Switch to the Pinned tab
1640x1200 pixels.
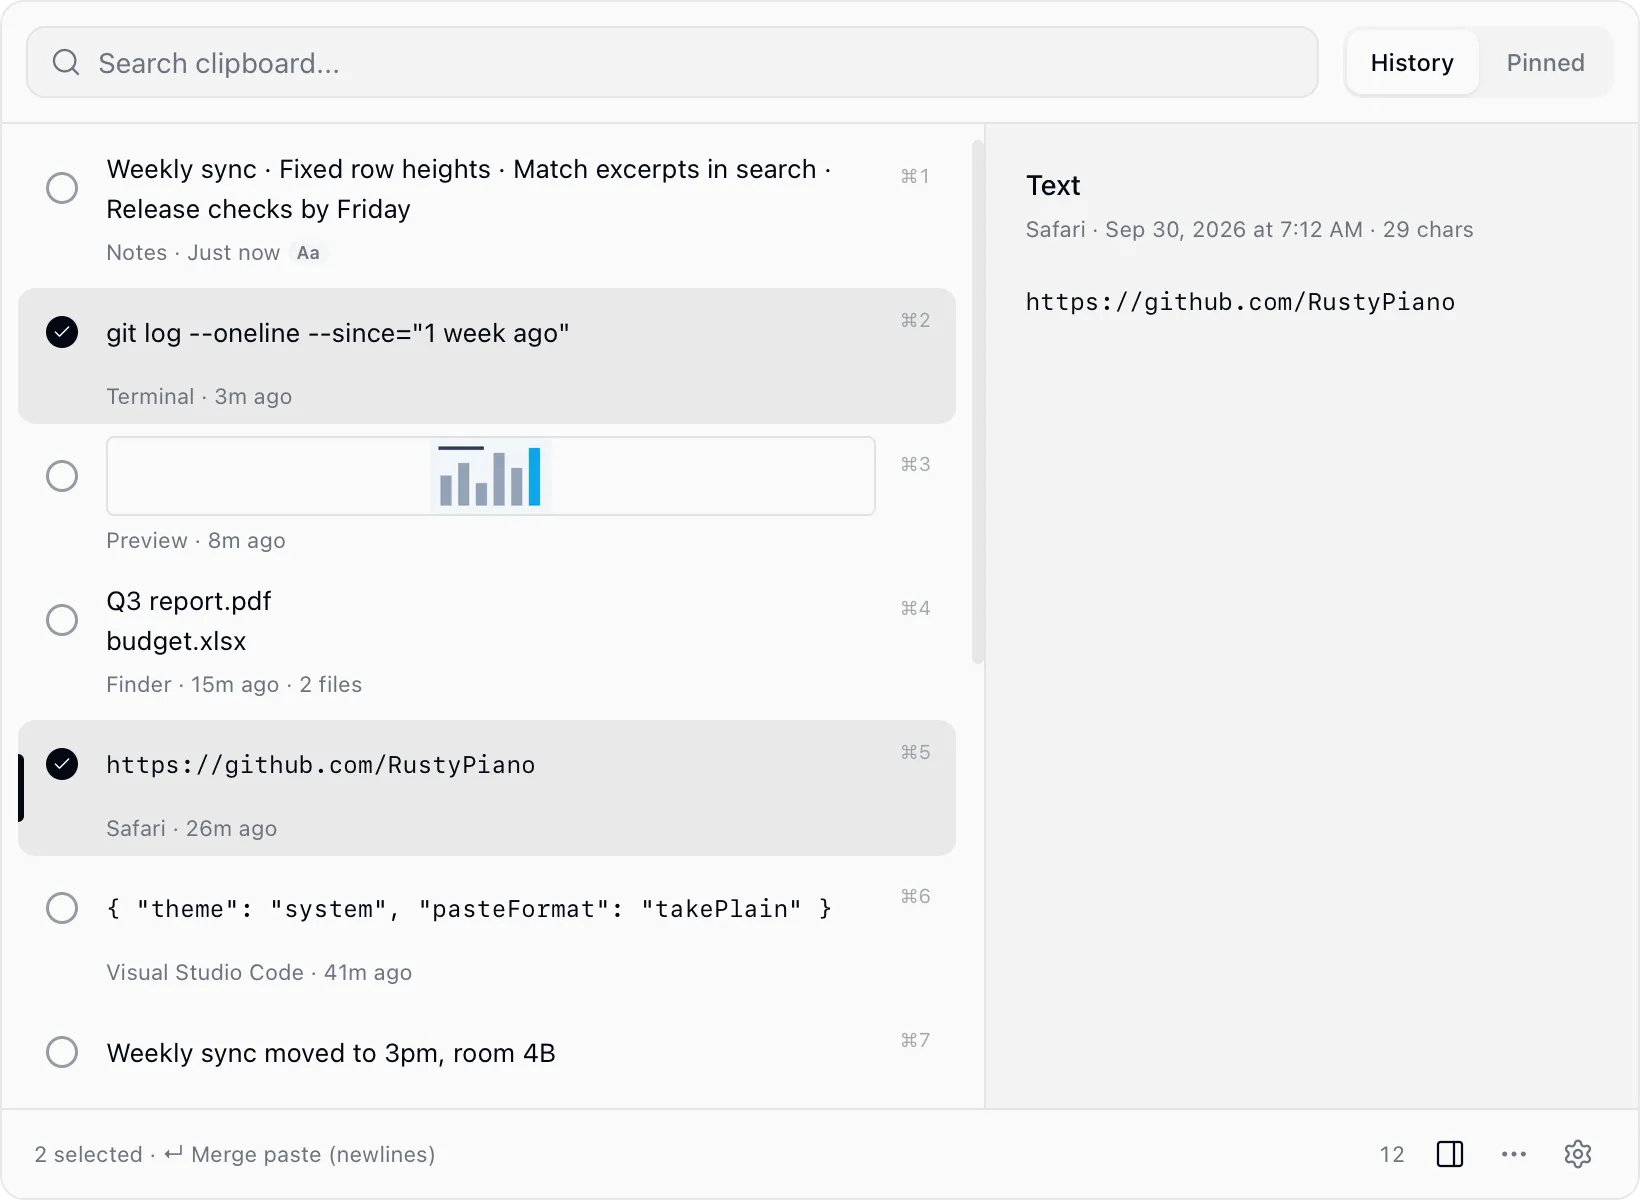(1545, 63)
